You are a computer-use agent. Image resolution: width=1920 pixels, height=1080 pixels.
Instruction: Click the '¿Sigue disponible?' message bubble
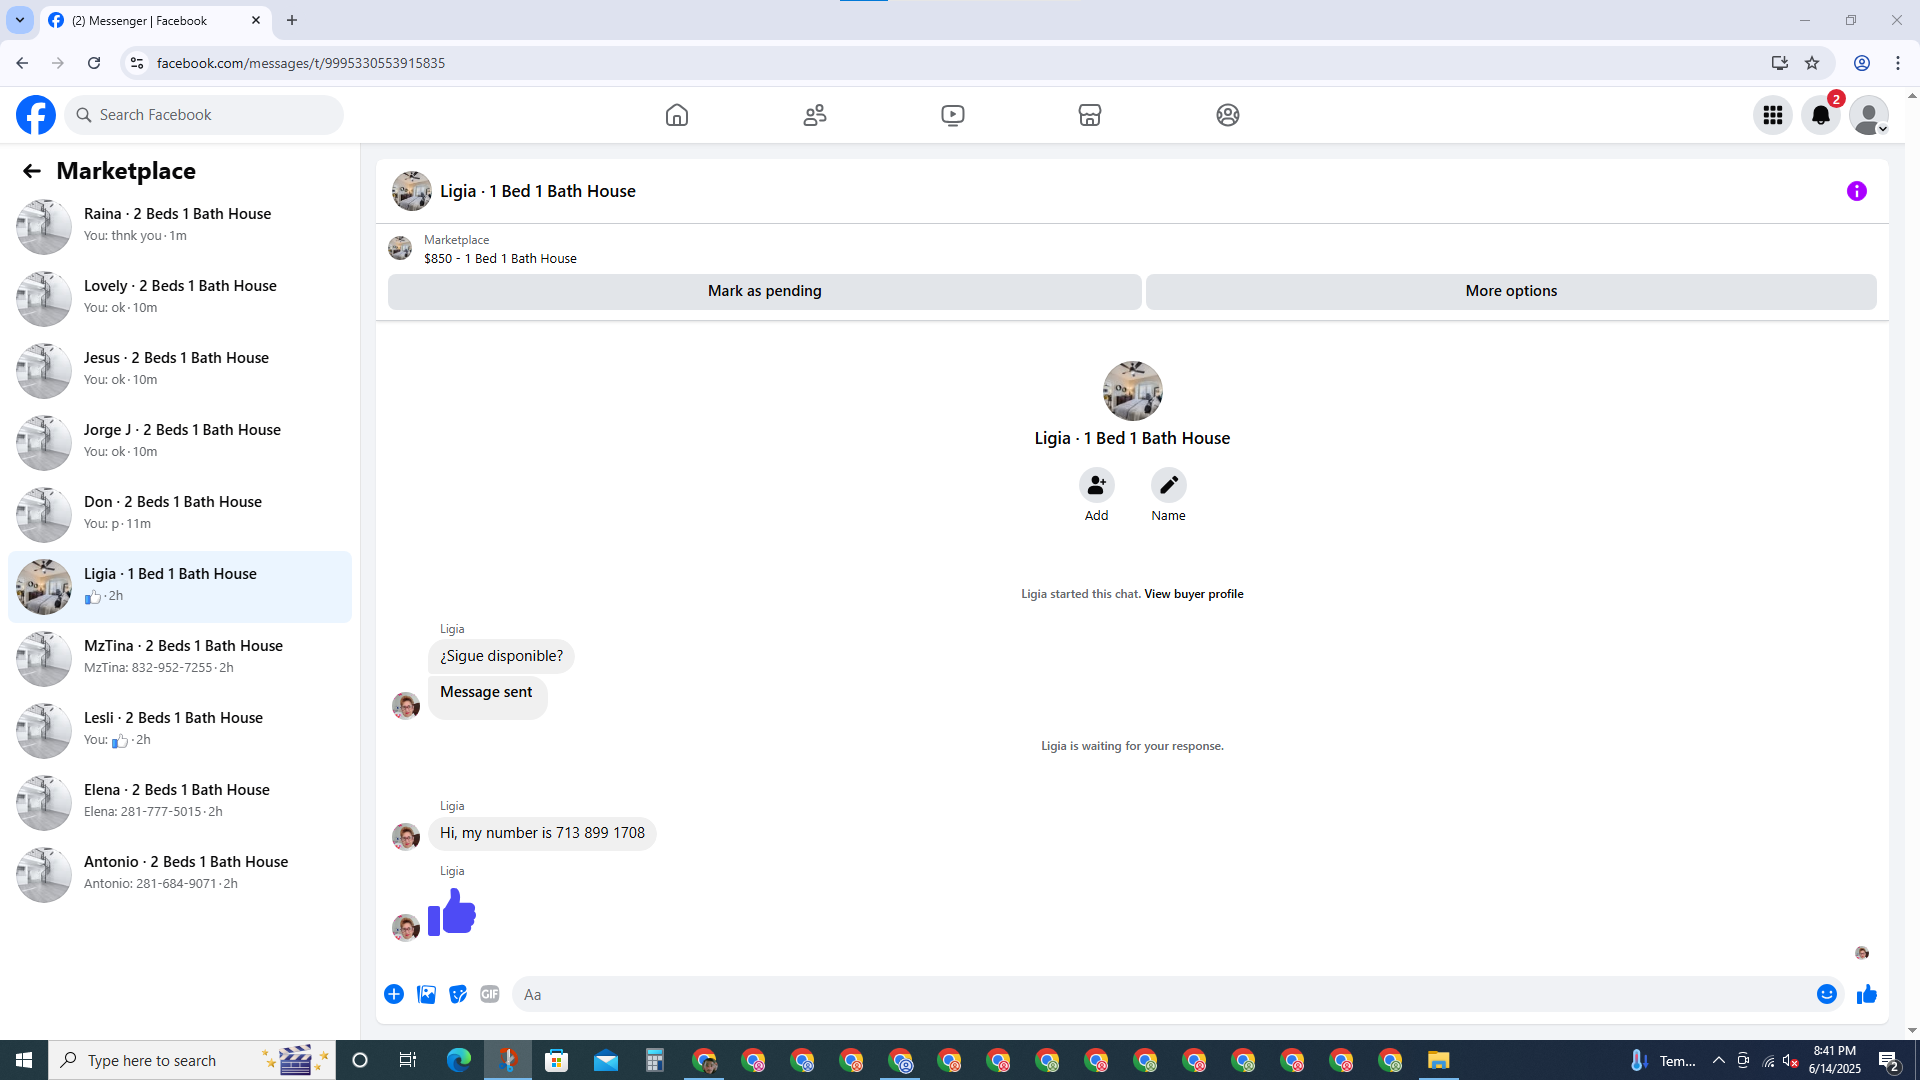501,656
